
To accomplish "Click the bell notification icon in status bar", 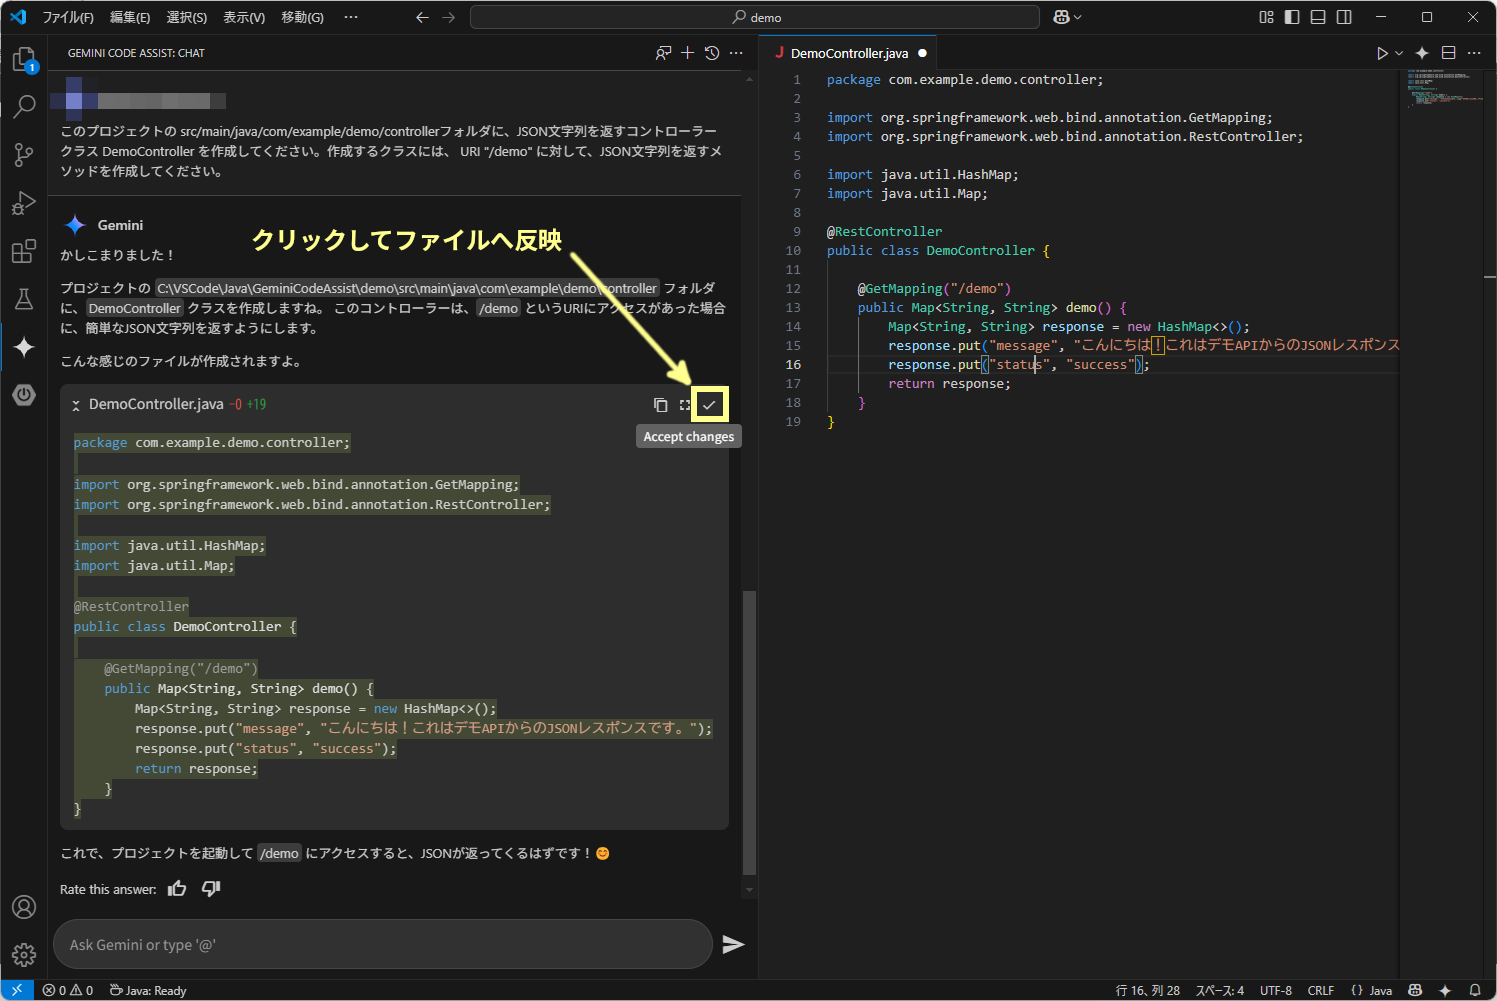I will coord(1474,990).
